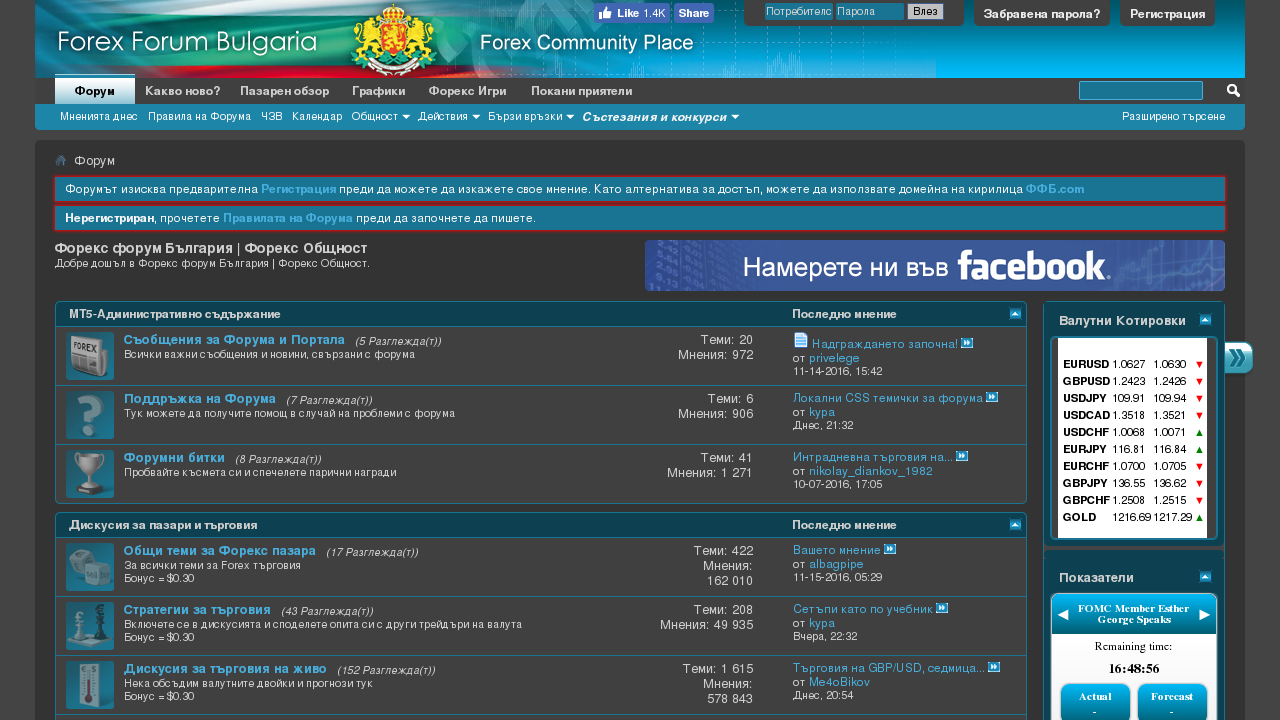Toggle sidebar with double-arrow button
Screen dimensions: 1280x720
(x=1238, y=358)
